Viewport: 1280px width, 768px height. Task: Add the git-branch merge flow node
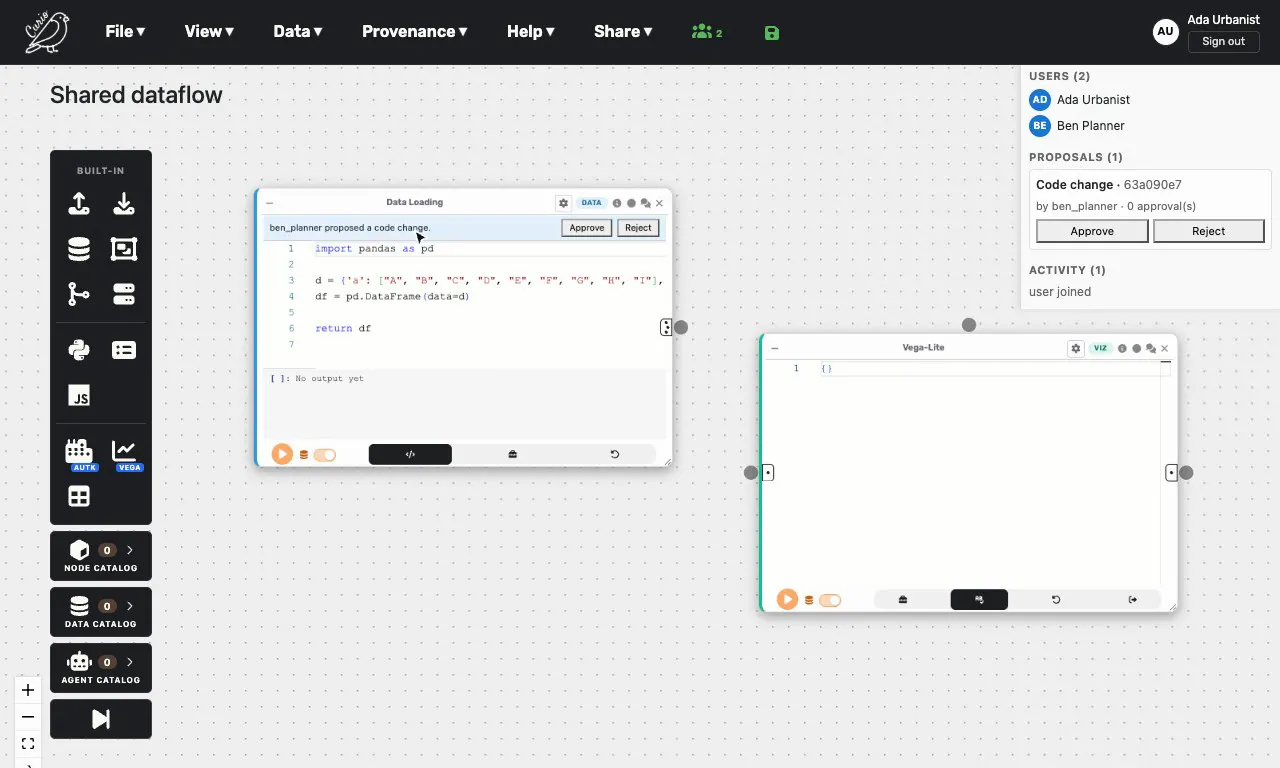(79, 294)
